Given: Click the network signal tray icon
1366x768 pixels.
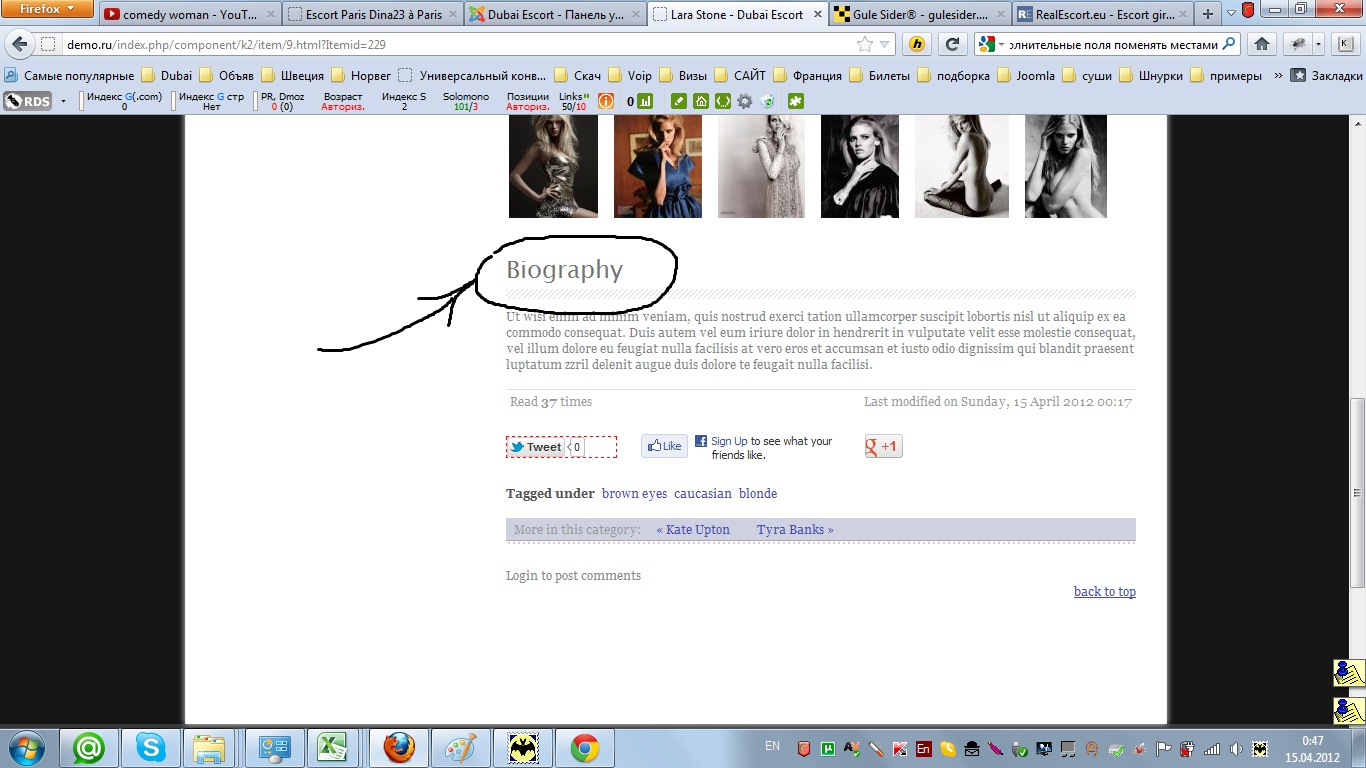Looking at the screenshot, I should tap(1212, 748).
